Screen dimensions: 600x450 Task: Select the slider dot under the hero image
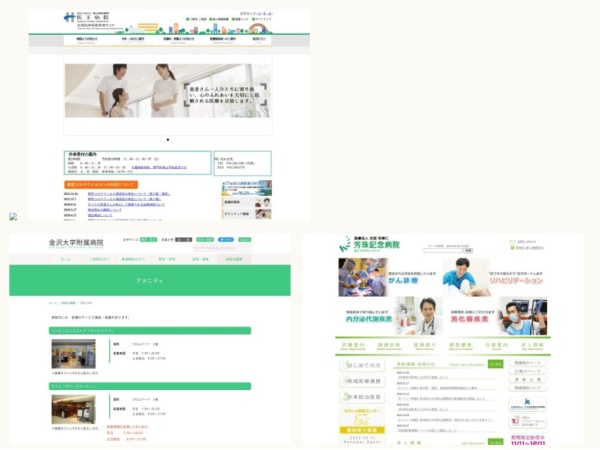(168, 140)
